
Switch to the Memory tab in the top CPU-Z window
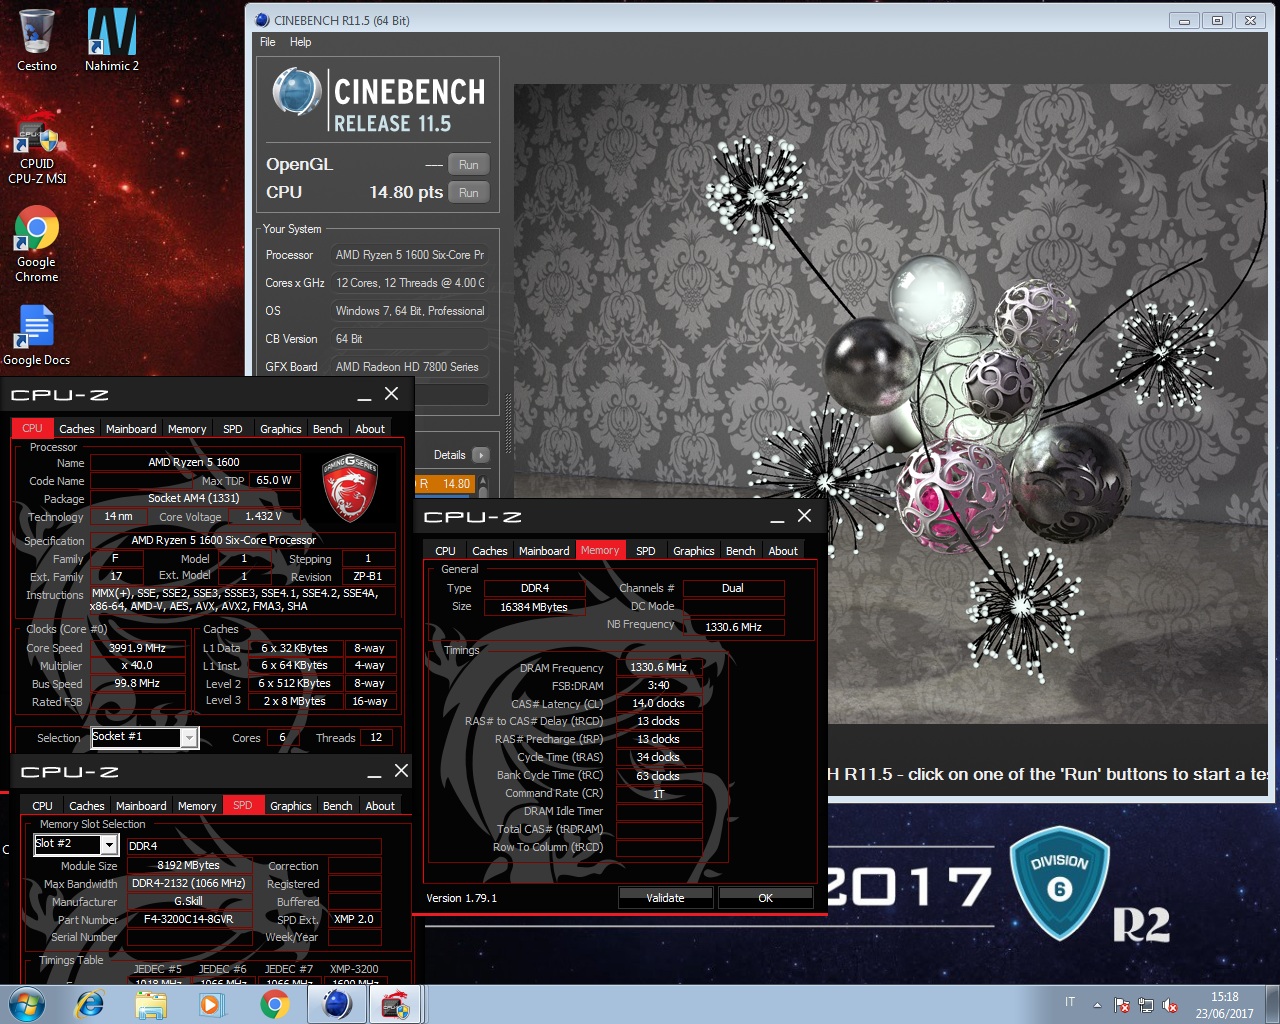(x=187, y=429)
